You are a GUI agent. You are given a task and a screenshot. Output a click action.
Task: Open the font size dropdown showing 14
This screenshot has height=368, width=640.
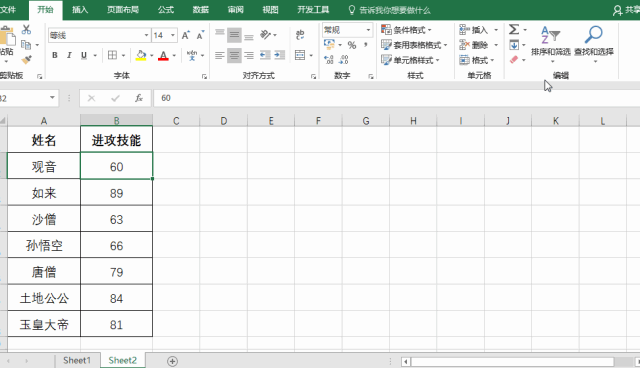pyautogui.click(x=173, y=35)
